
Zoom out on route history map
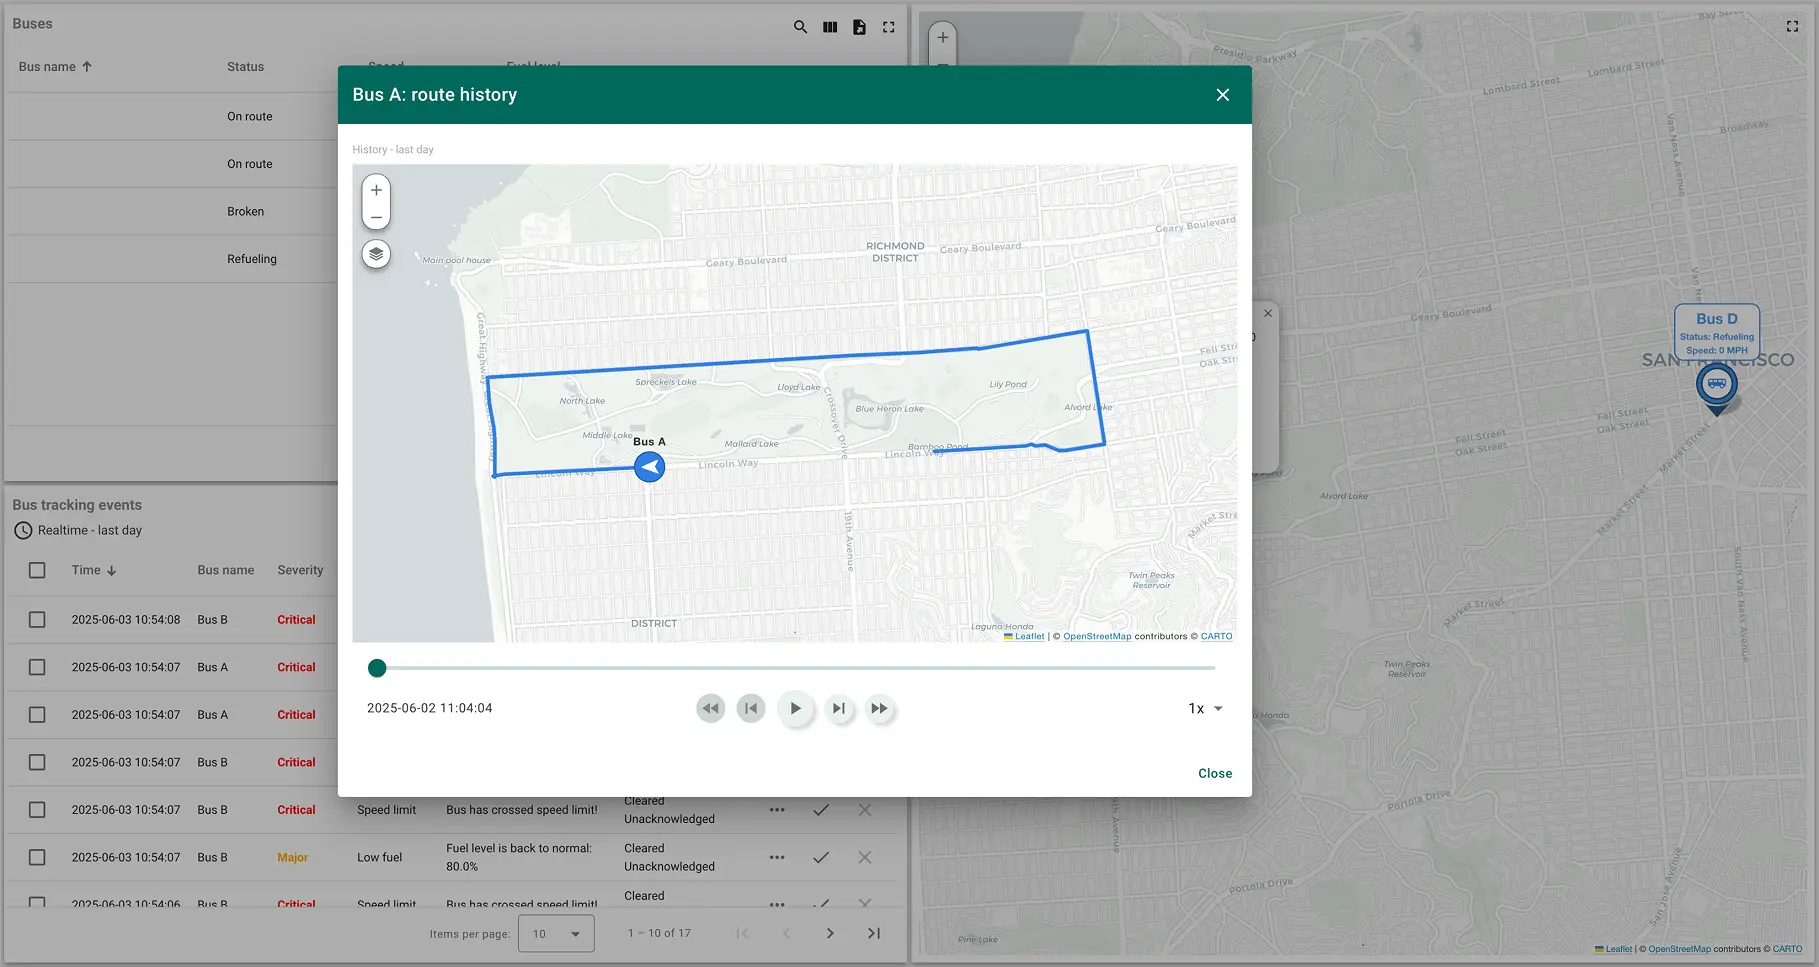[x=376, y=217]
